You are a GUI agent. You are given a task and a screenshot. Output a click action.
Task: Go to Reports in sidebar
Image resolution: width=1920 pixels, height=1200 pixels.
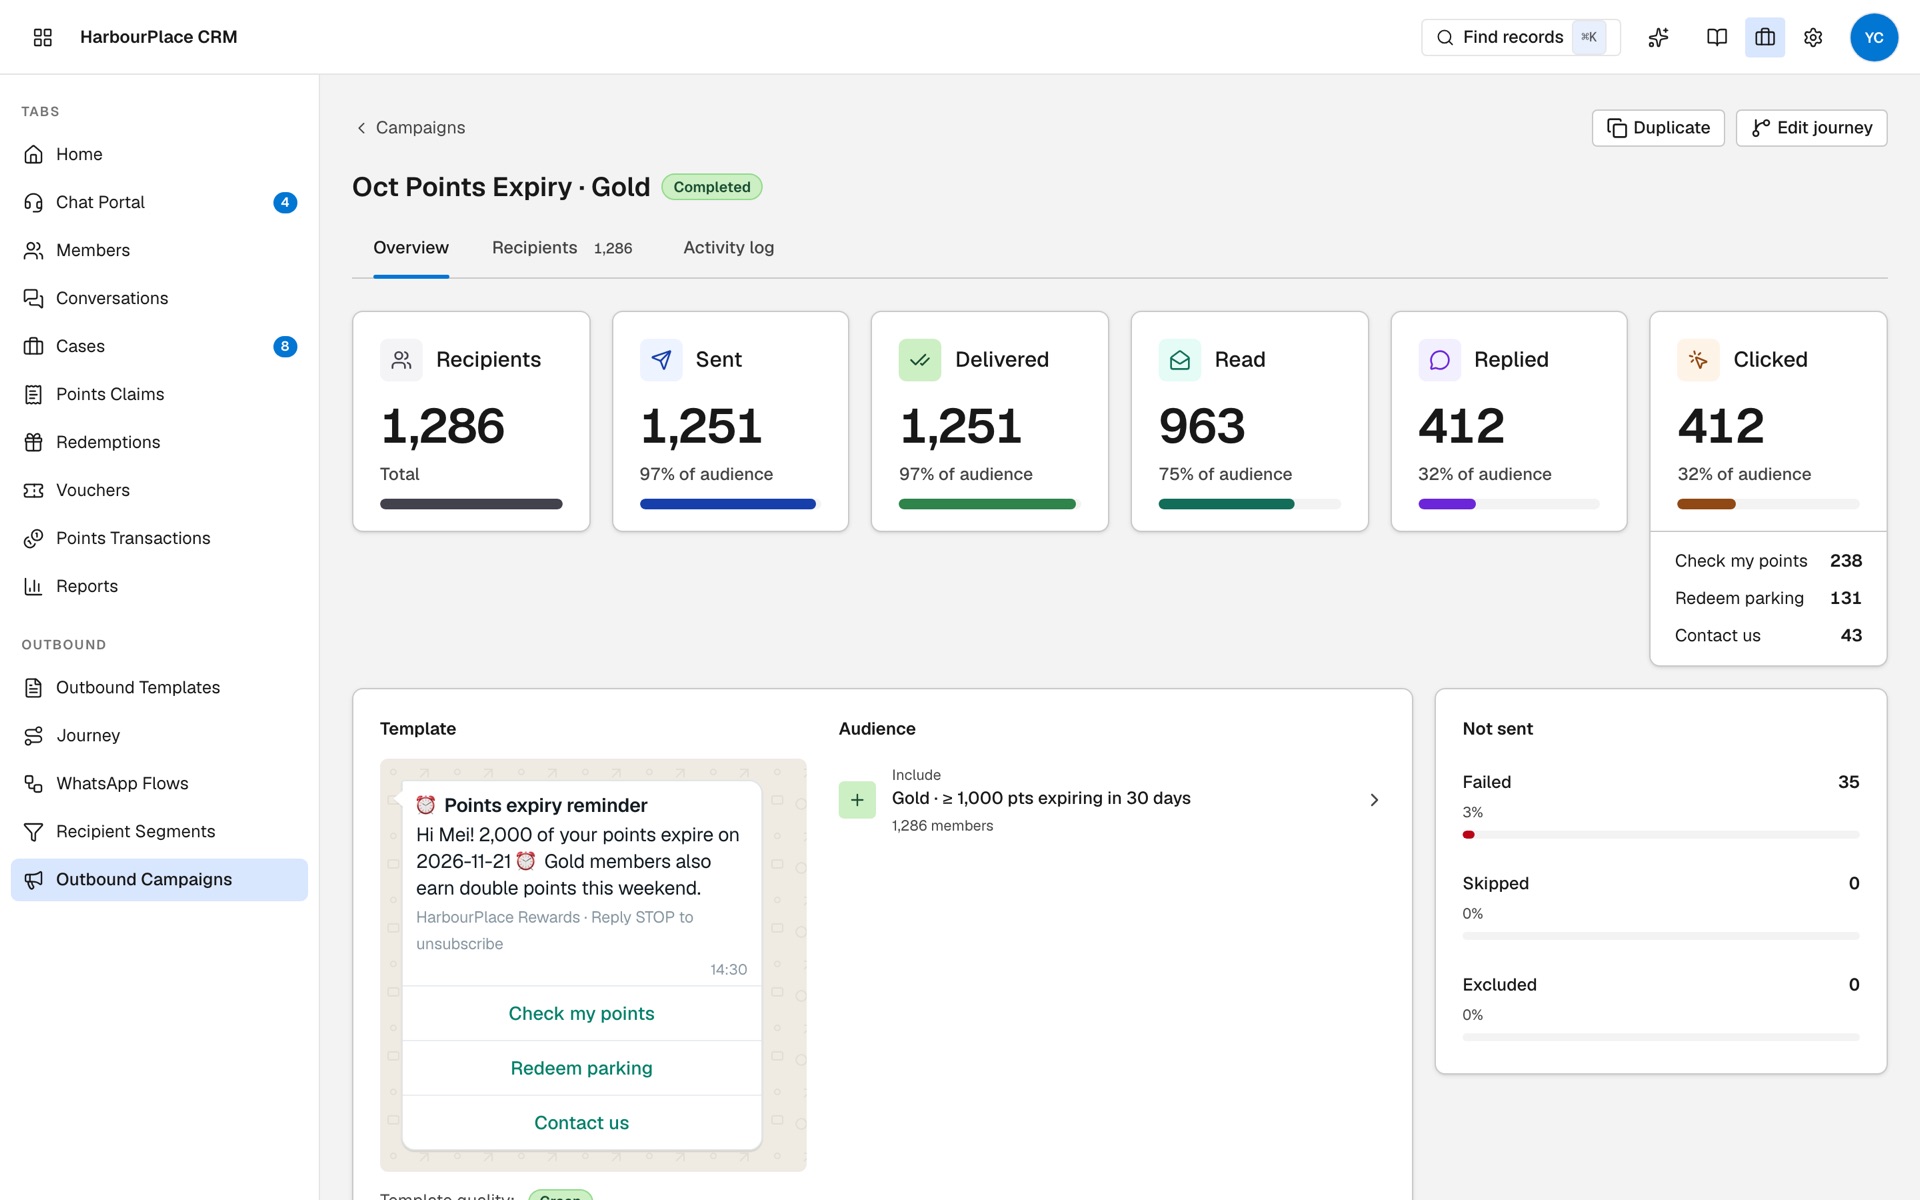point(159,586)
